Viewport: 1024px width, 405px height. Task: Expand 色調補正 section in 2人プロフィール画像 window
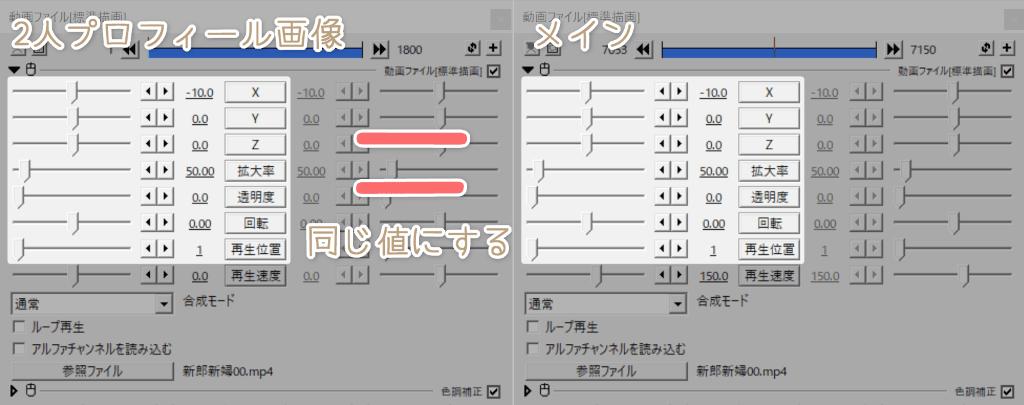15,391
